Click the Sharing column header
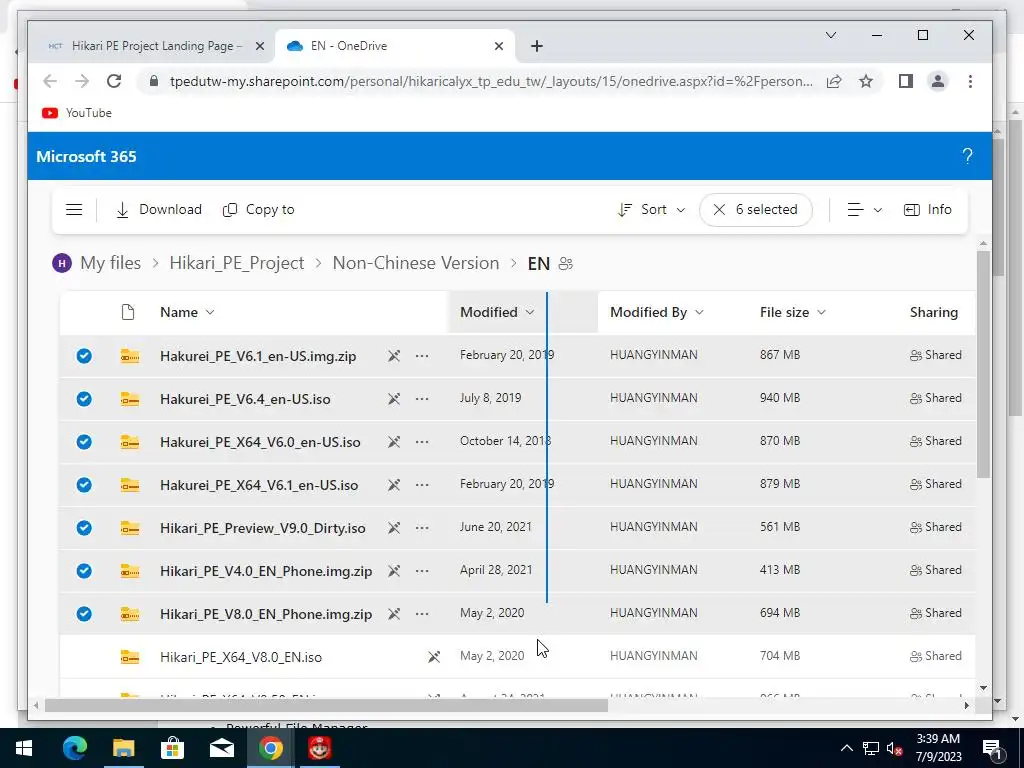 (x=933, y=312)
